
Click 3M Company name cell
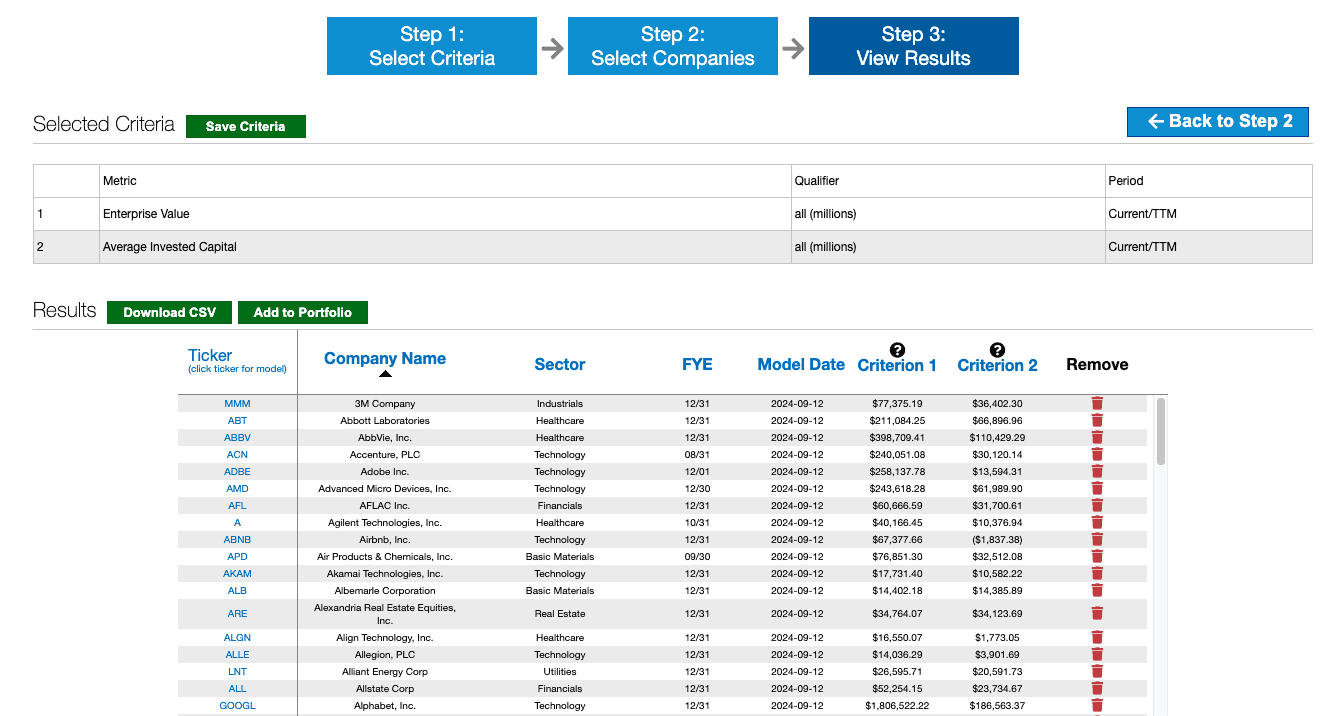coord(385,404)
